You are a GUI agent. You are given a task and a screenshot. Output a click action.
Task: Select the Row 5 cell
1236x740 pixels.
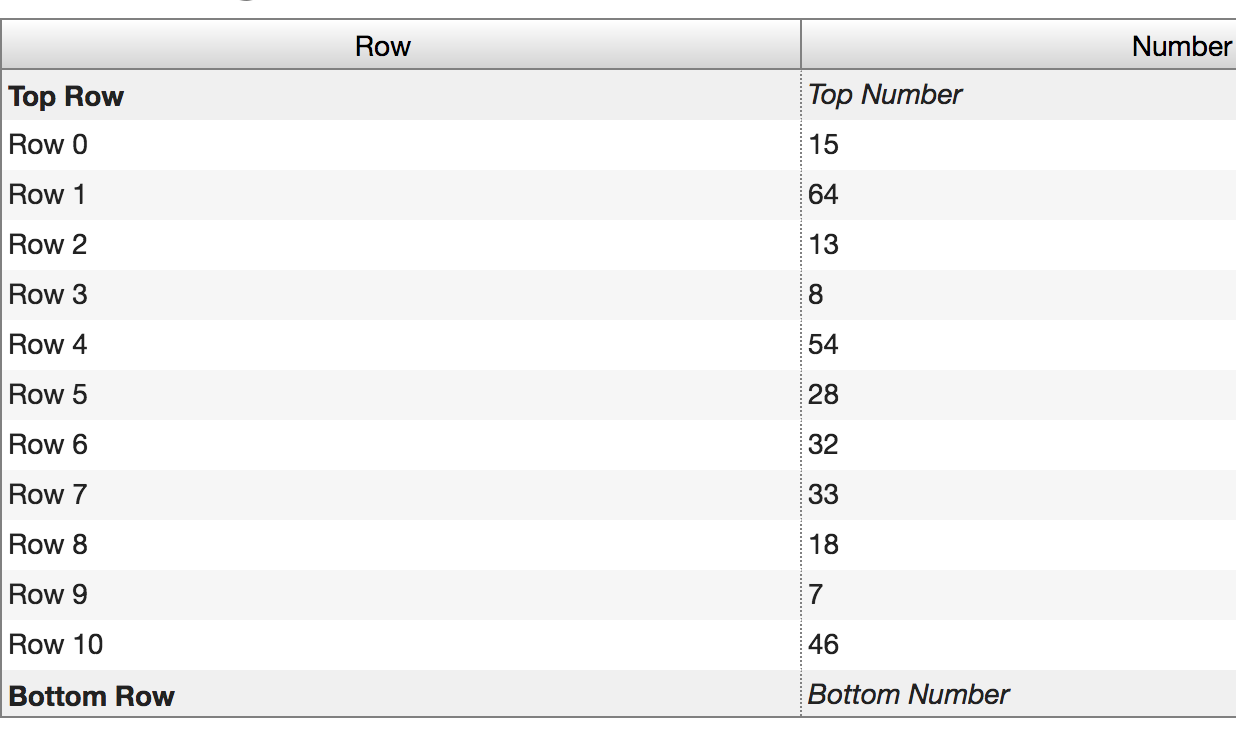coord(48,395)
